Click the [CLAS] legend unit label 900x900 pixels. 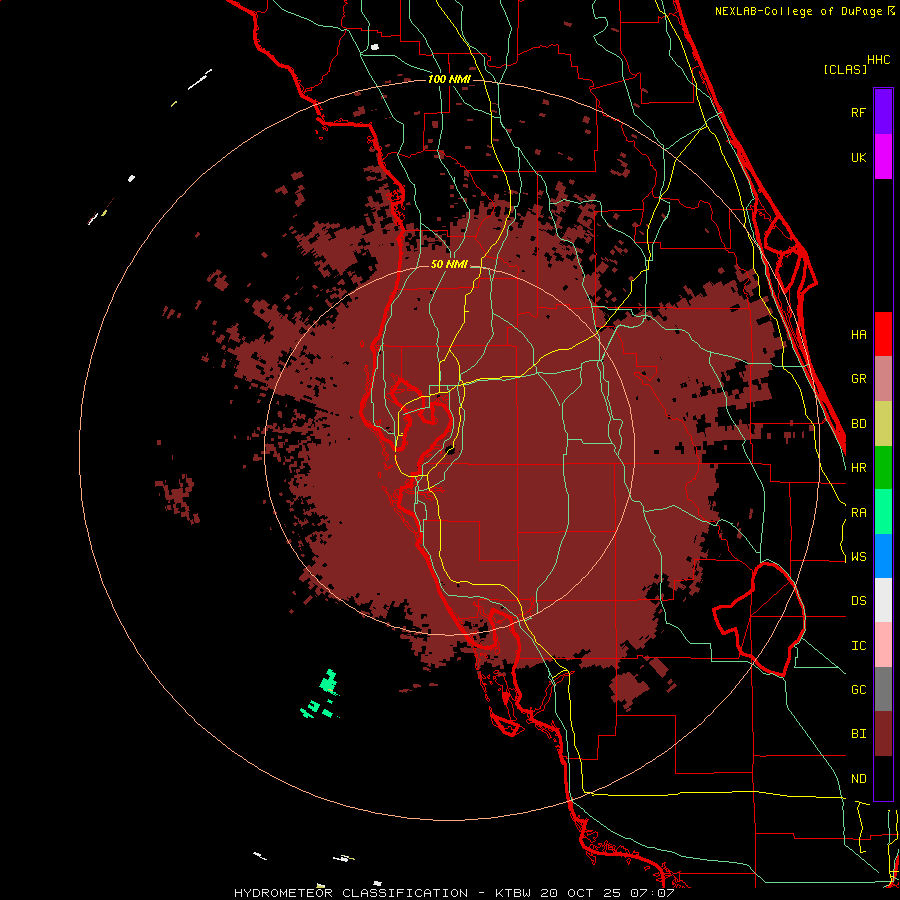tap(845, 70)
